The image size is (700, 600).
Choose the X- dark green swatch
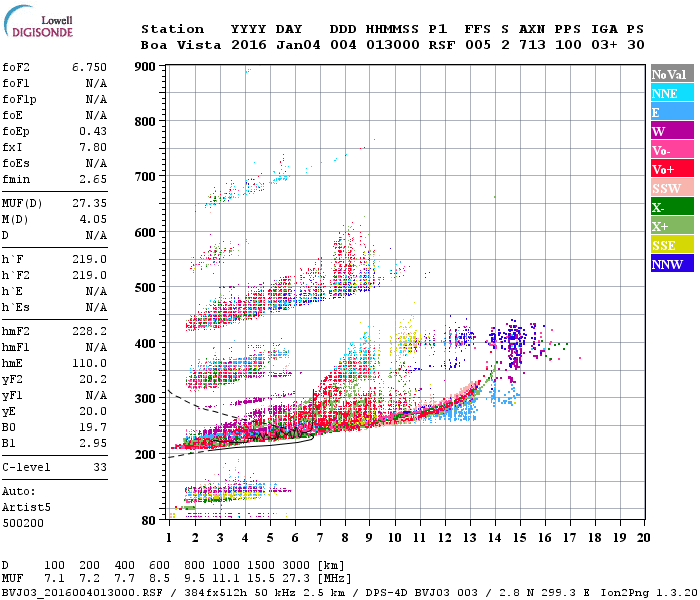point(672,207)
